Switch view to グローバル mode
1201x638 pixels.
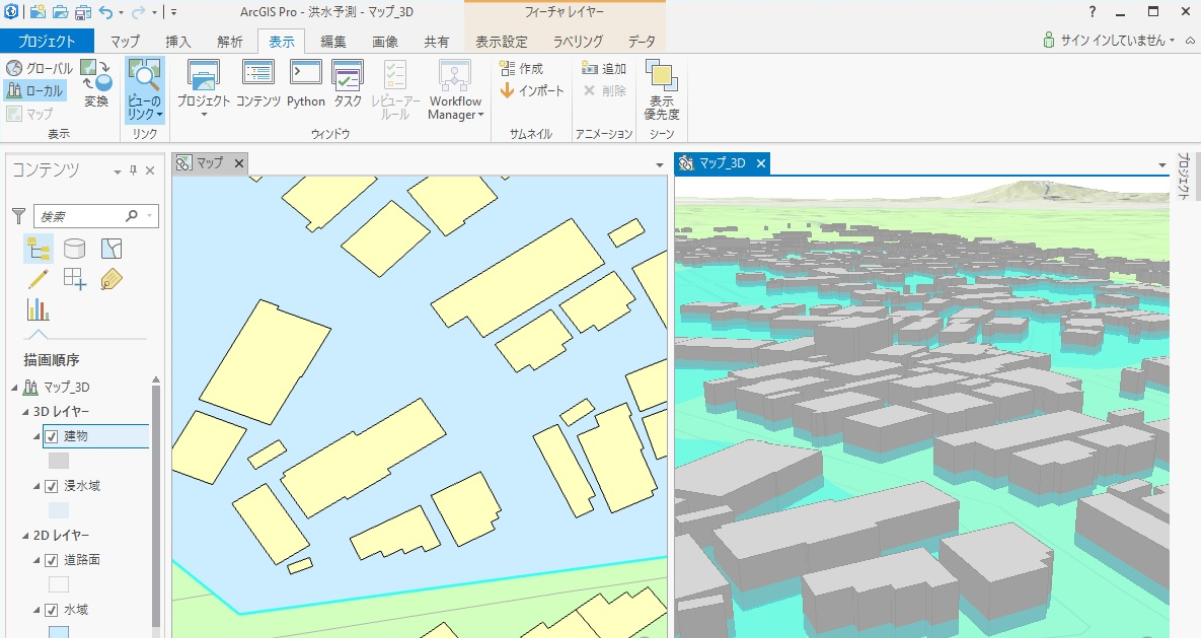pos(40,69)
